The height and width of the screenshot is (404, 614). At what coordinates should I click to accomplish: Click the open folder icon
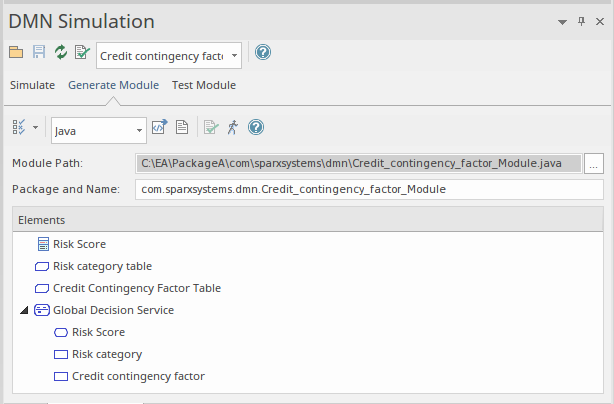17,53
